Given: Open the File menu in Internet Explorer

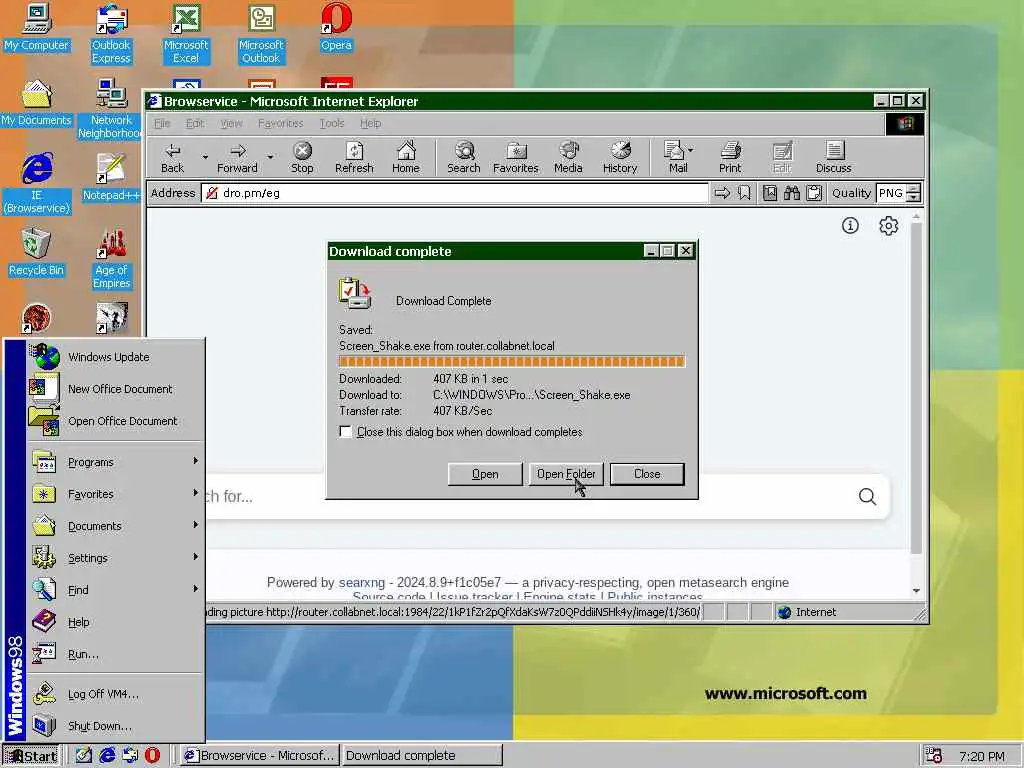Looking at the screenshot, I should pyautogui.click(x=162, y=123).
